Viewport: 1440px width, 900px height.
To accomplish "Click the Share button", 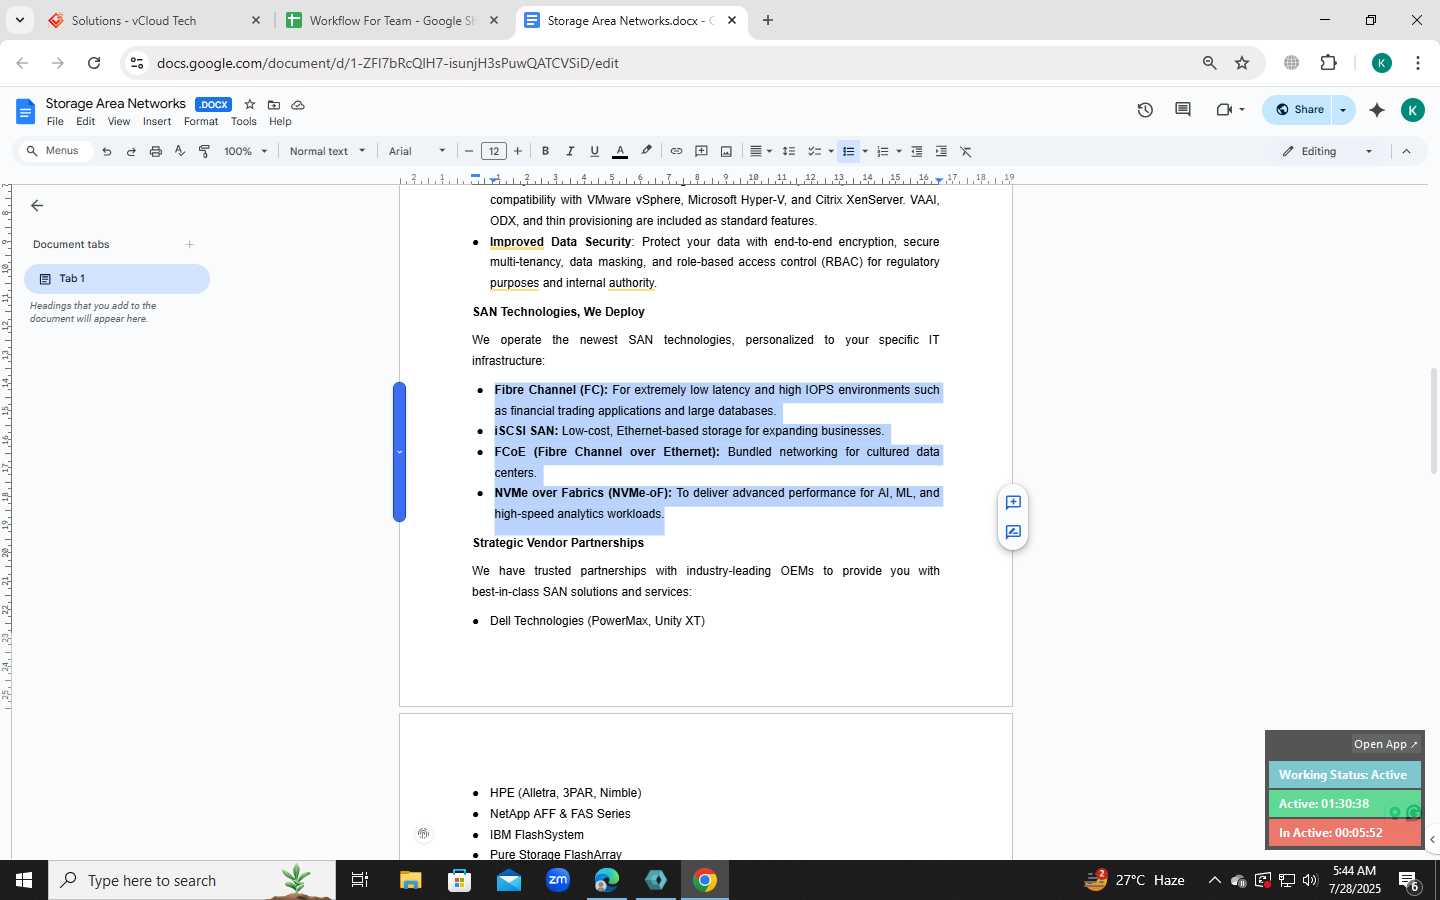I will coord(1299,110).
